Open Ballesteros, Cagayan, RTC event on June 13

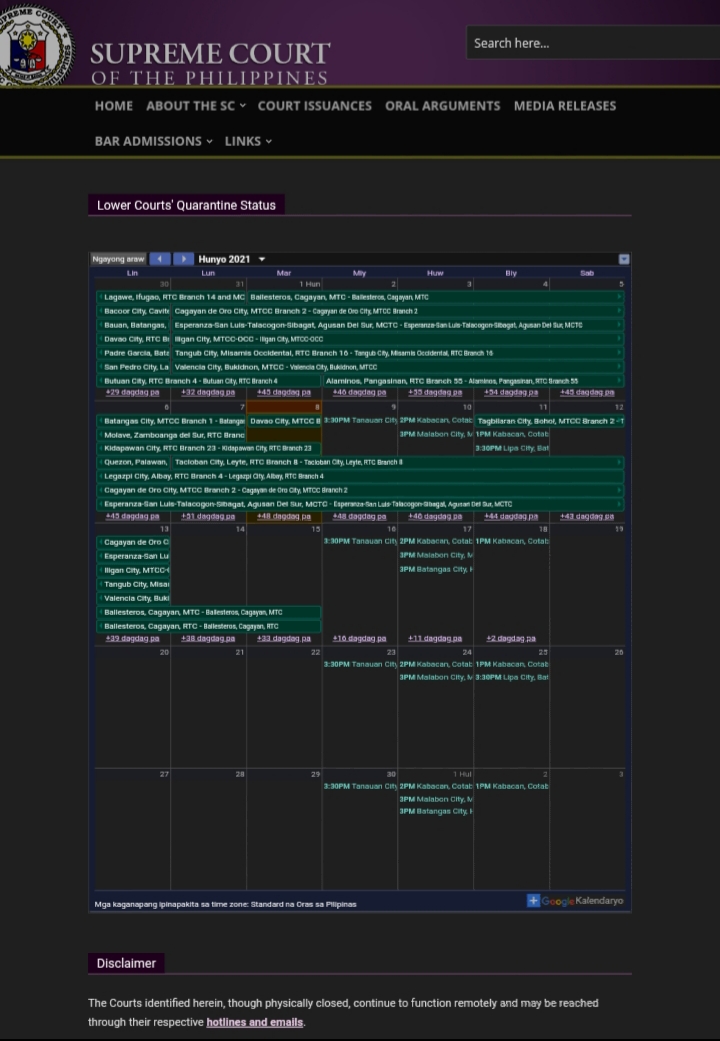(x=208, y=626)
